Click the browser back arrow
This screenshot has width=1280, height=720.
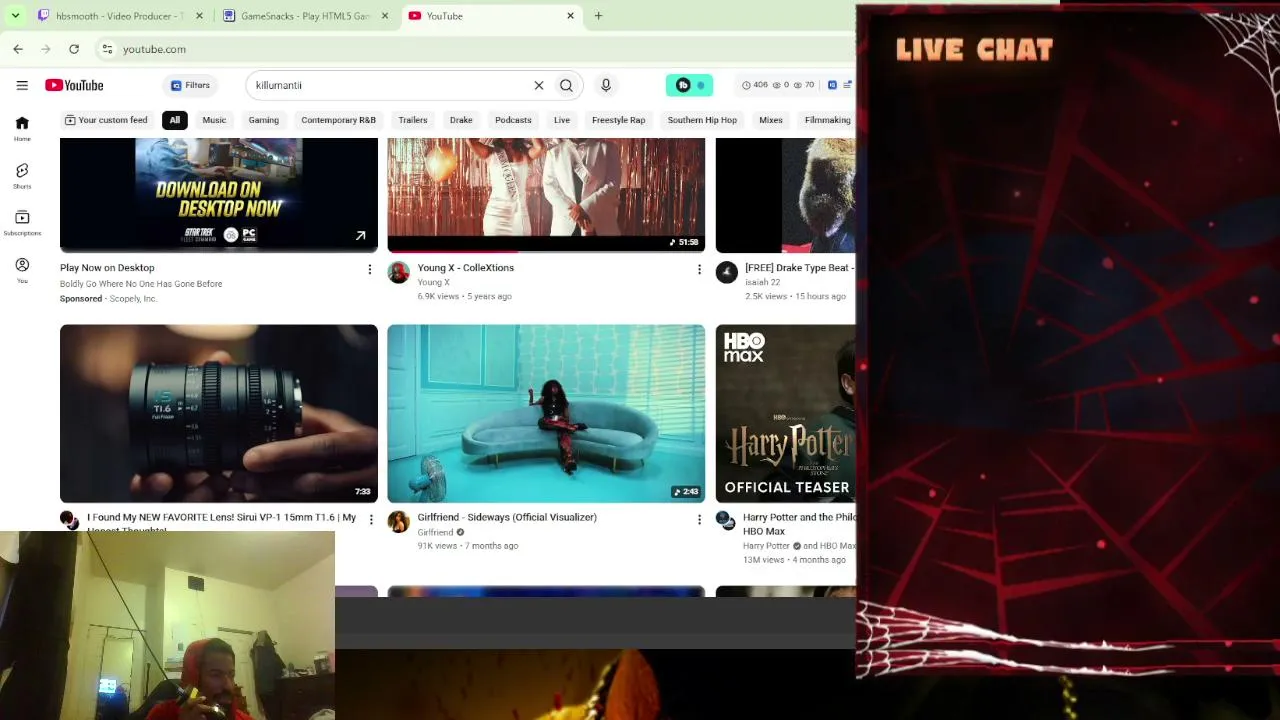[x=18, y=49]
